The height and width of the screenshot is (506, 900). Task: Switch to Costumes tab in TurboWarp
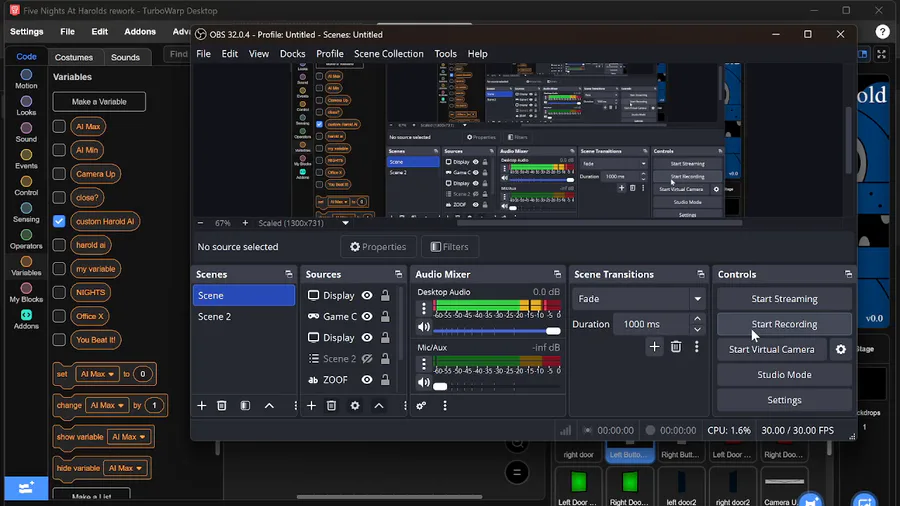click(73, 57)
